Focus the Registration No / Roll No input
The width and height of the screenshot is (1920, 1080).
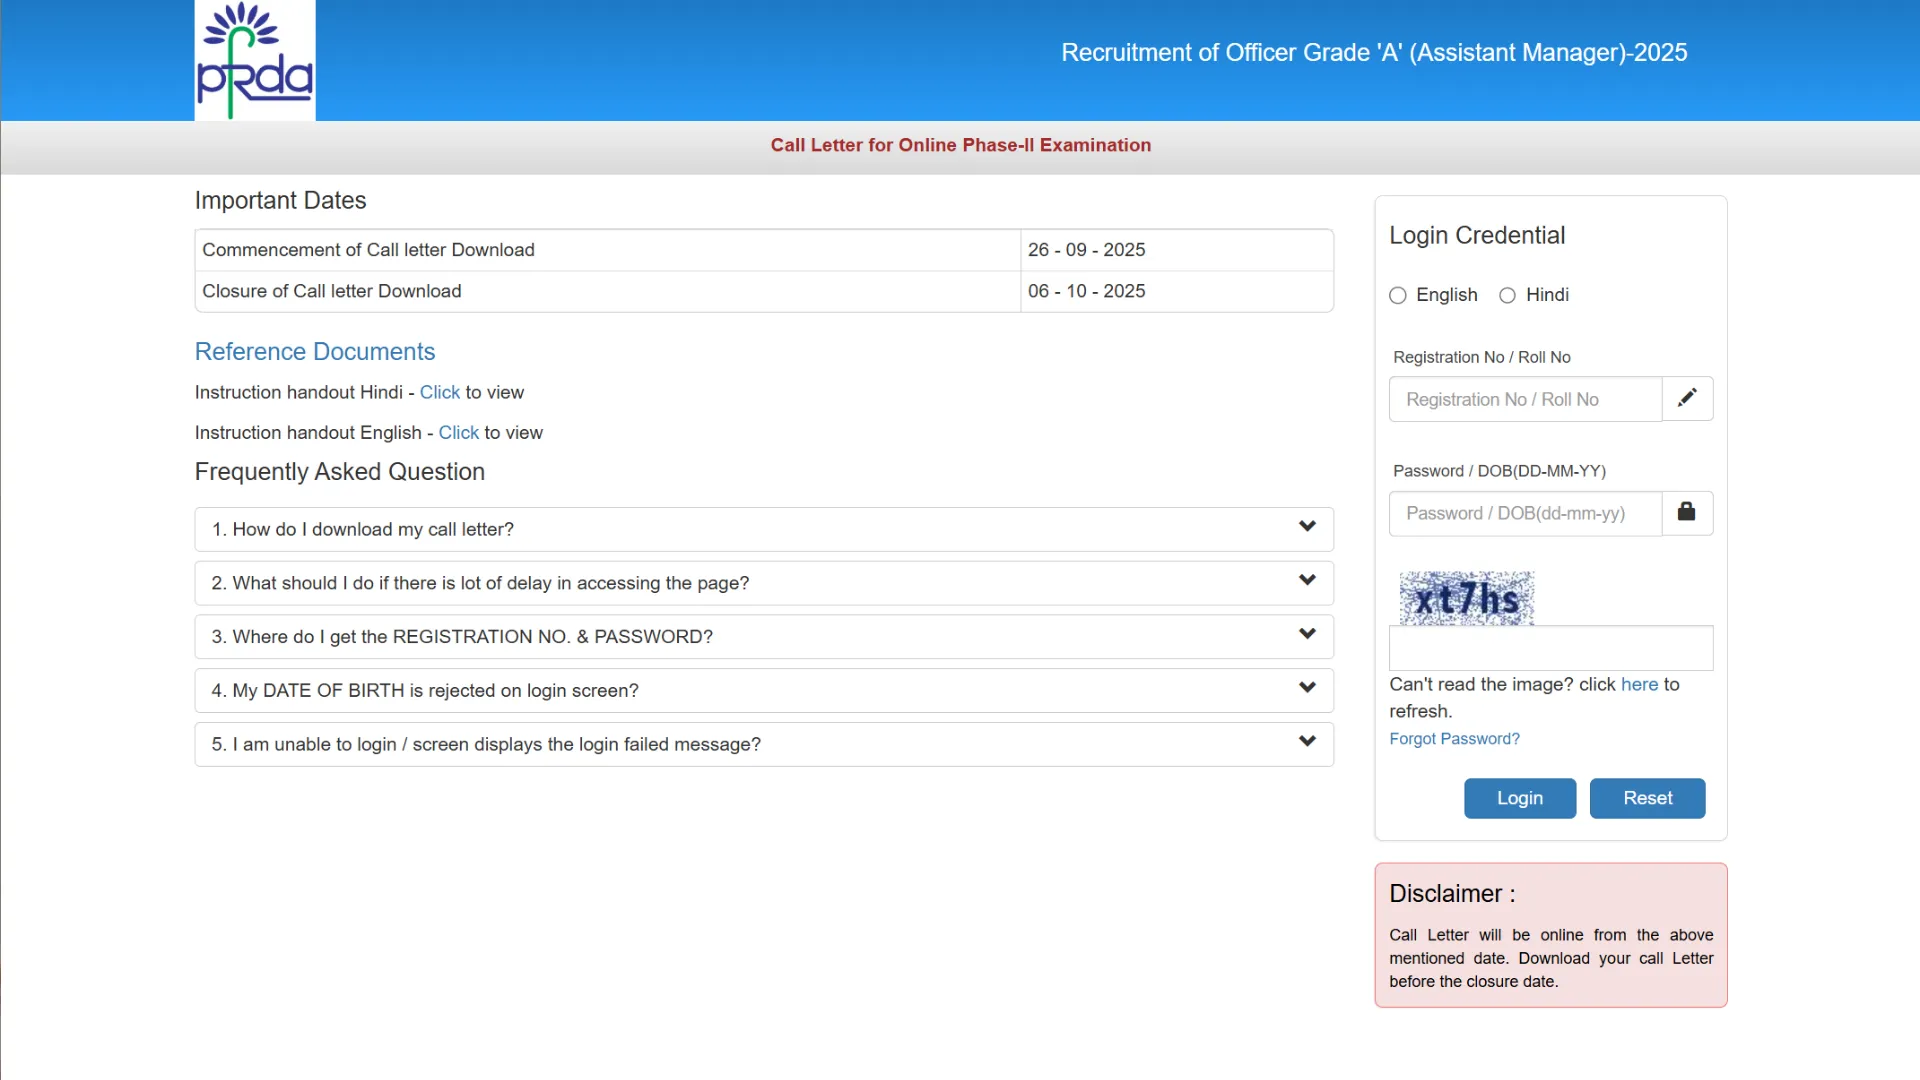tap(1525, 399)
